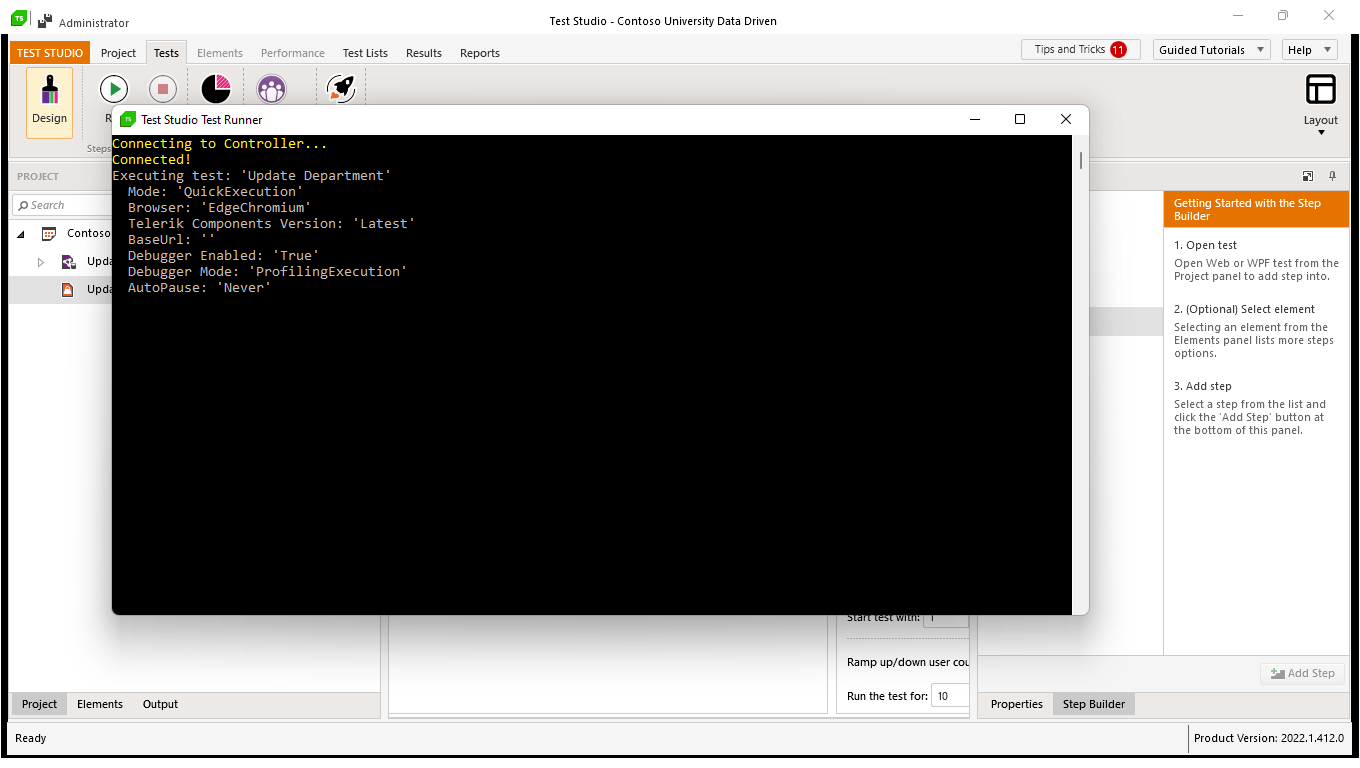Image resolution: width=1360 pixels, height=768 pixels.
Task: Click the project Search field
Action: 62,205
